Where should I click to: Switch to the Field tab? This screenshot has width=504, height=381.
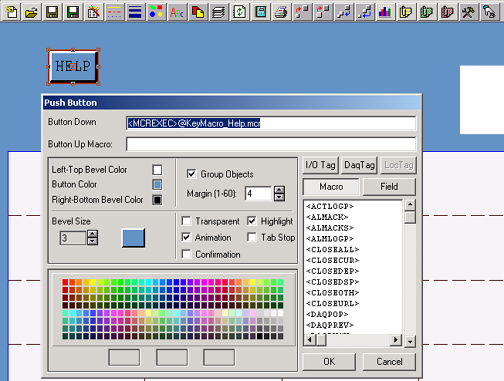(x=389, y=187)
